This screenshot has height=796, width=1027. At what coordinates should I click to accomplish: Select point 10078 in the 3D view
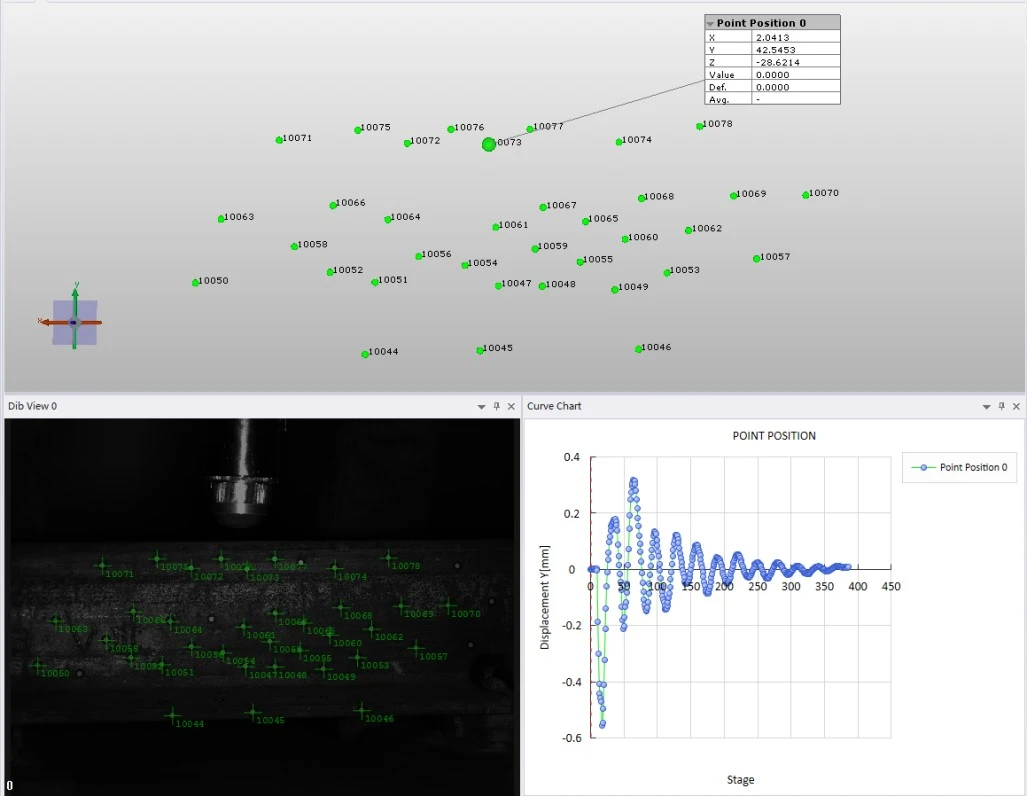[700, 126]
